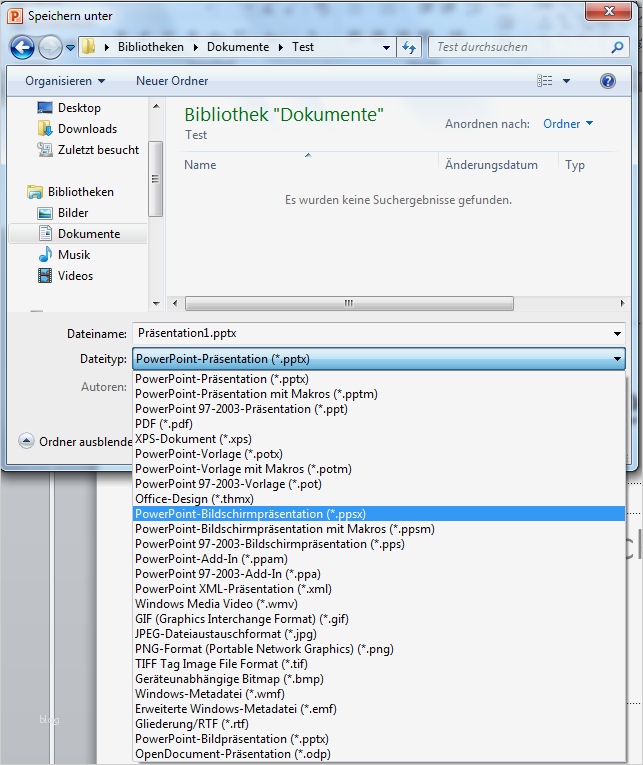Click Test in the address path
Viewport: 643px width, 765px height.
(303, 47)
